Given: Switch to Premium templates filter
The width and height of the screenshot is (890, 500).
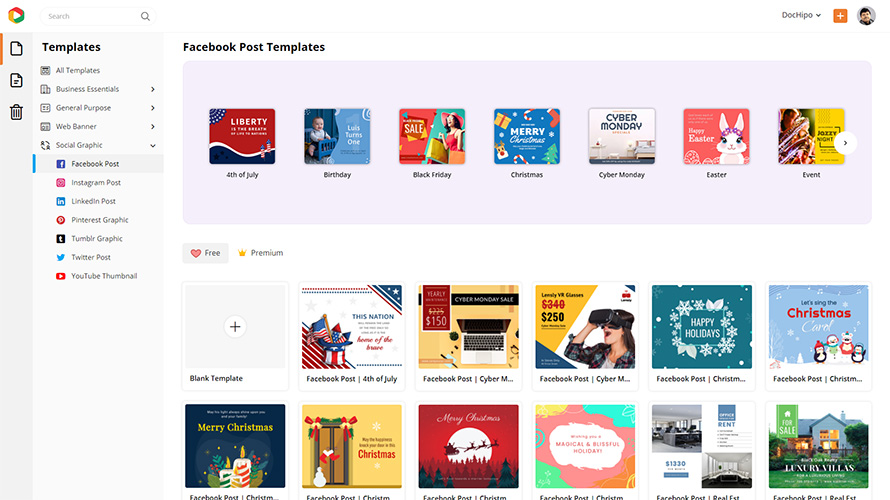Looking at the screenshot, I should tap(260, 253).
